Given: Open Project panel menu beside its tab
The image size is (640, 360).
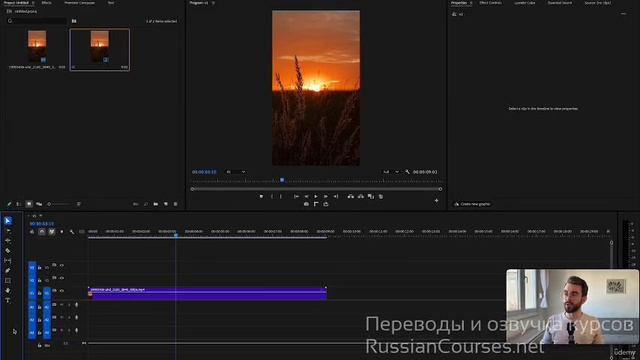Looking at the screenshot, I should coord(33,3).
